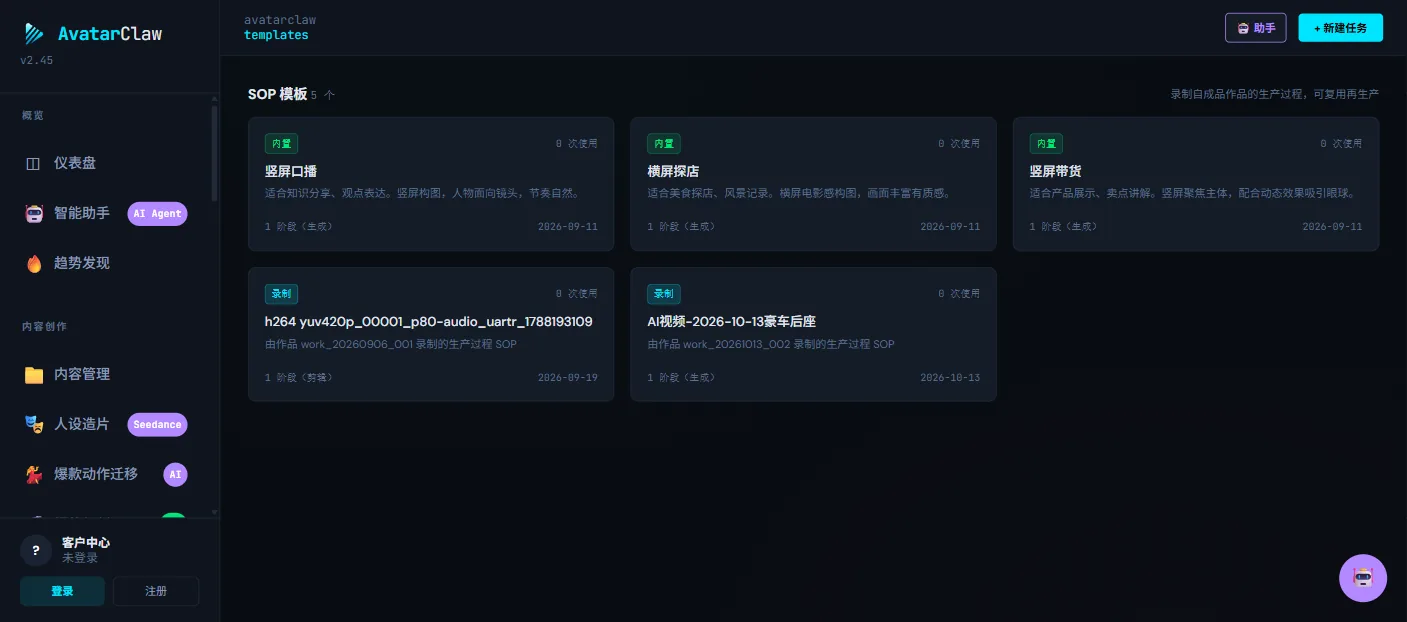The image size is (1407, 622).
Task: Open the AI视频-2026-10-13豪车后座 template
Action: 813,334
